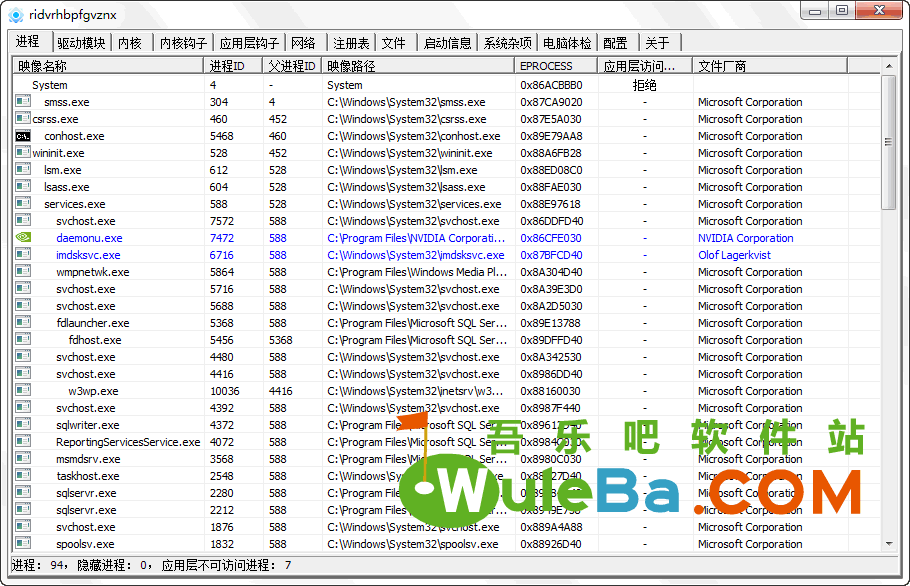The height and width of the screenshot is (586, 910).
Task: Click the green NVIDIA icon for daemonu.exe
Action: (23, 237)
